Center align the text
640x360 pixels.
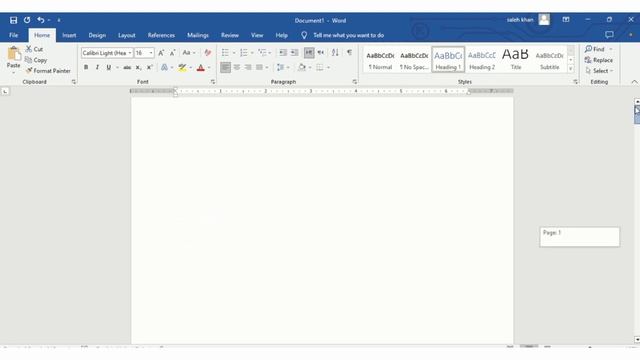(237, 67)
